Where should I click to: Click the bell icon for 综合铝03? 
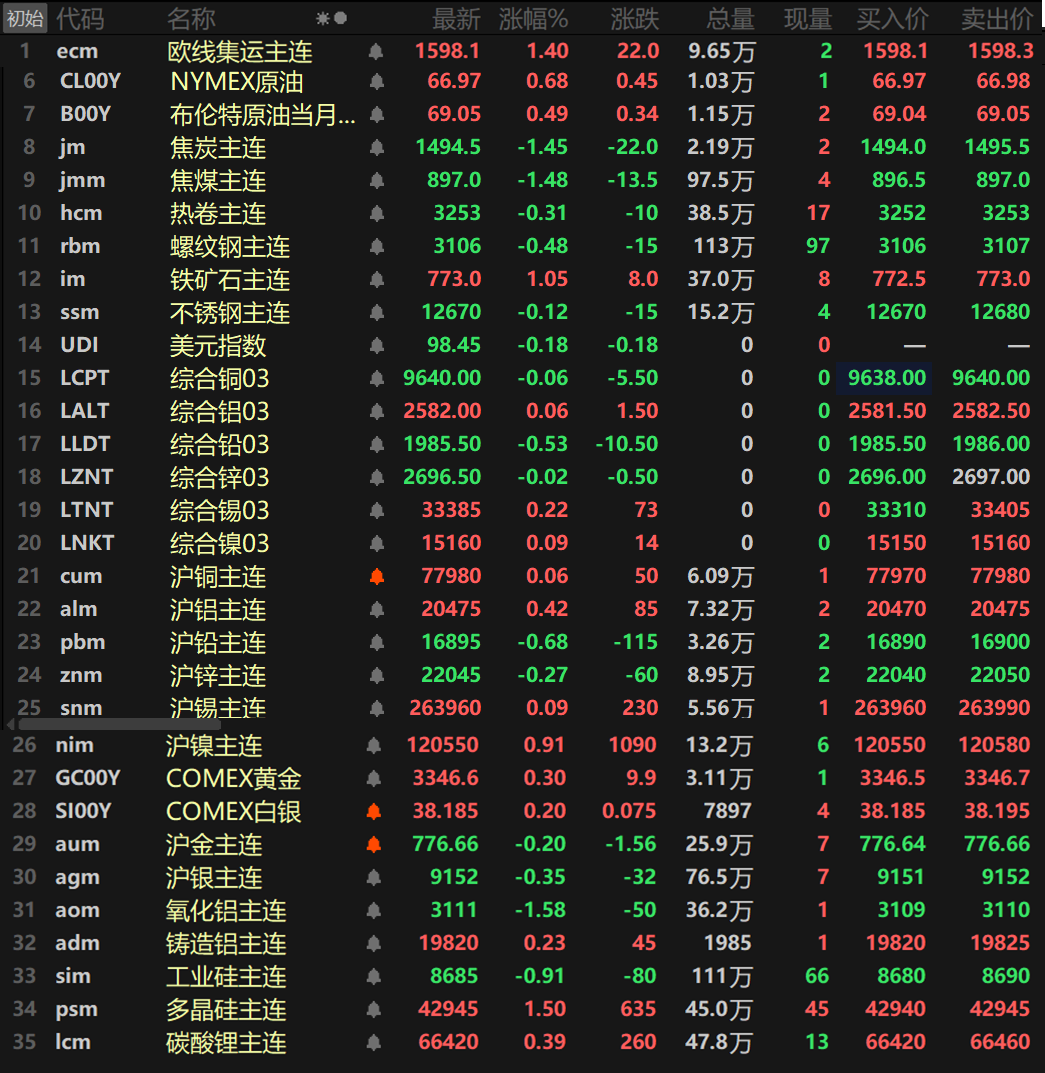click(x=376, y=411)
